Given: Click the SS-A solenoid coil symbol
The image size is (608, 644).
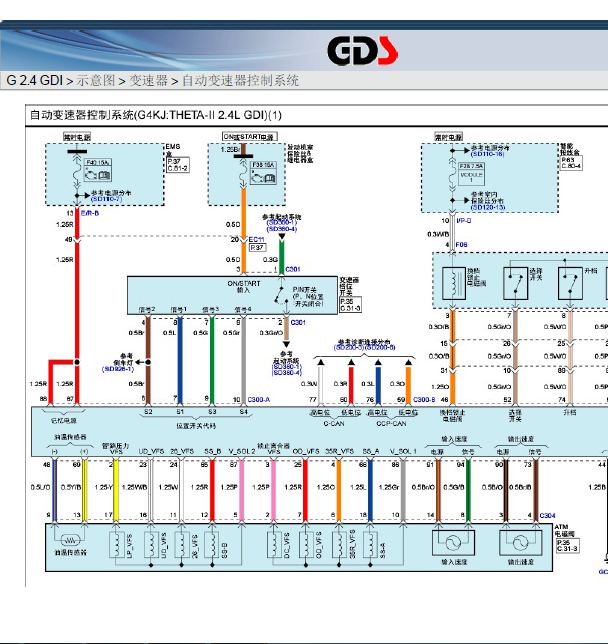Looking at the screenshot, I should click(x=371, y=545).
